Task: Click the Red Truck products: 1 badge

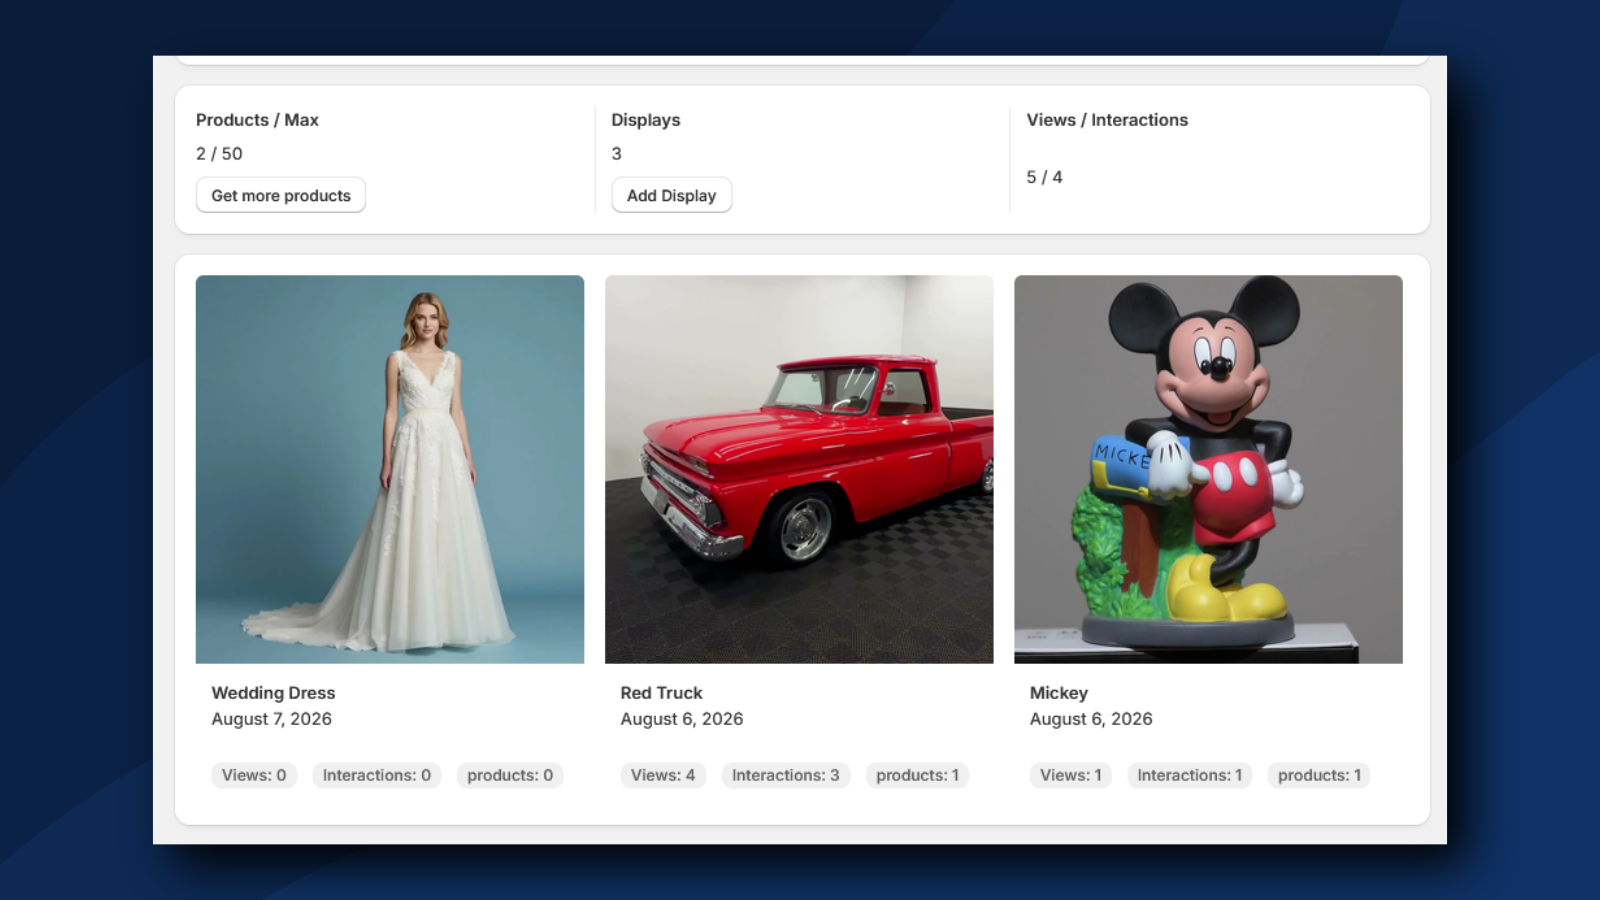Action: coord(917,775)
